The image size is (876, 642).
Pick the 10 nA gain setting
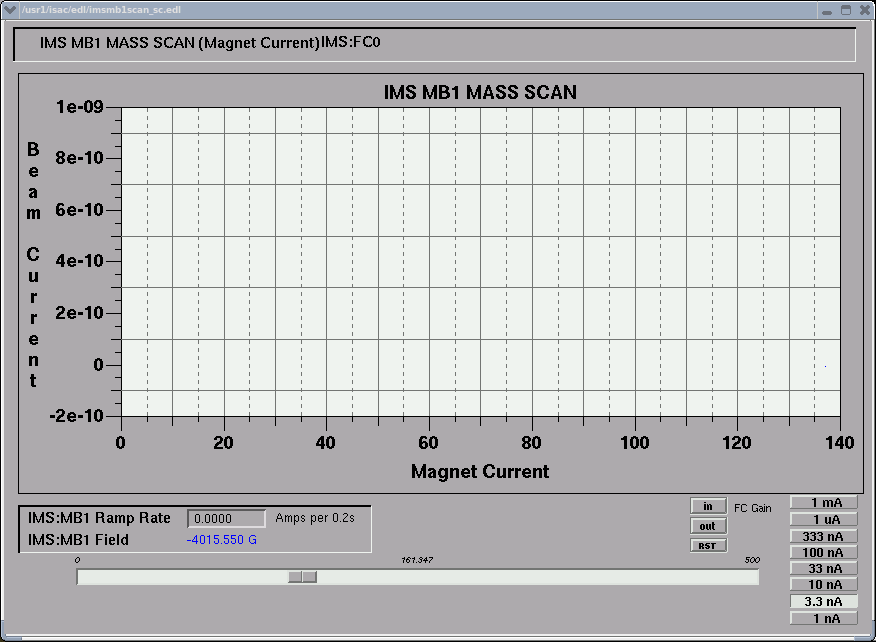825,584
